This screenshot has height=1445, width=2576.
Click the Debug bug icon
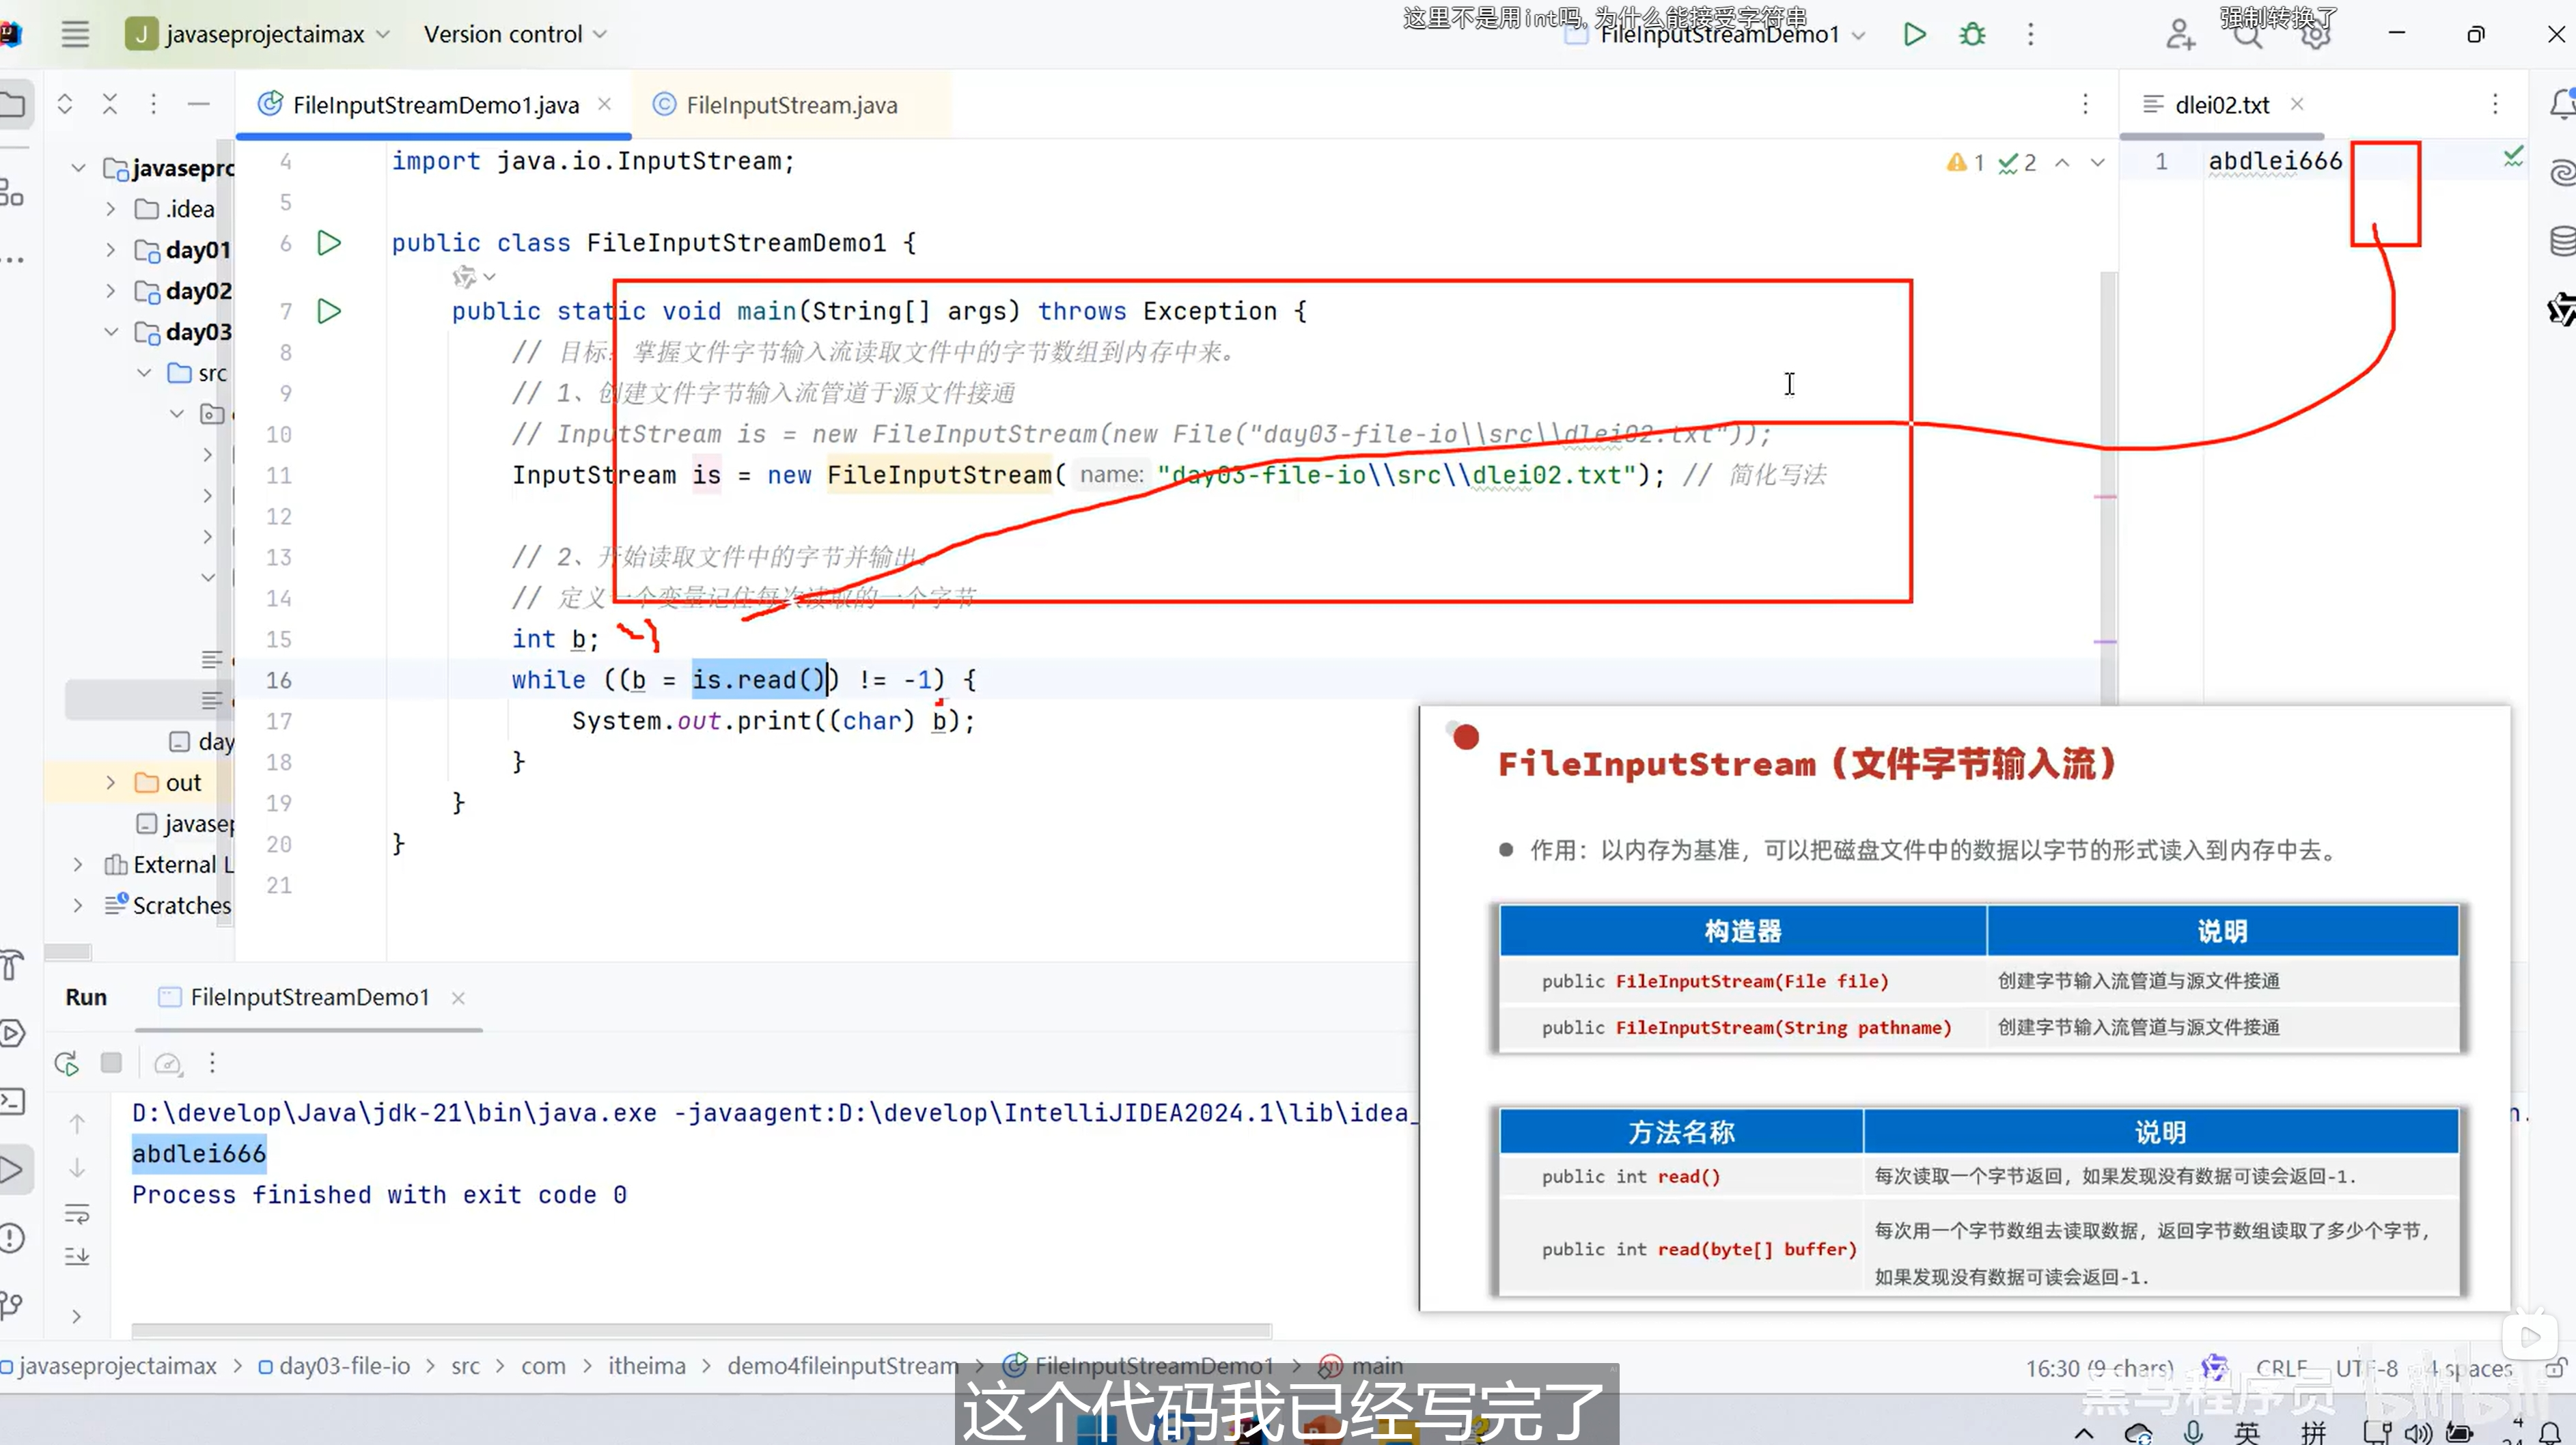tap(1972, 35)
